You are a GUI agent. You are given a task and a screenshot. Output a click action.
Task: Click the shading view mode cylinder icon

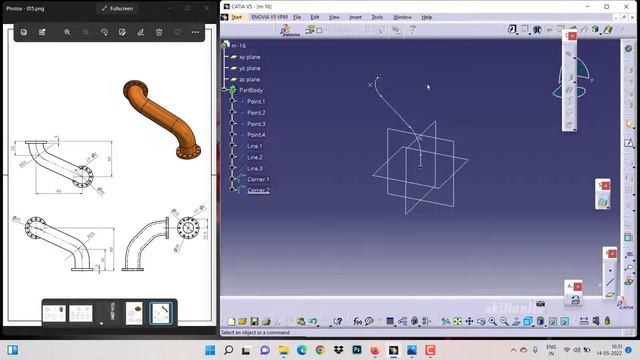point(540,322)
